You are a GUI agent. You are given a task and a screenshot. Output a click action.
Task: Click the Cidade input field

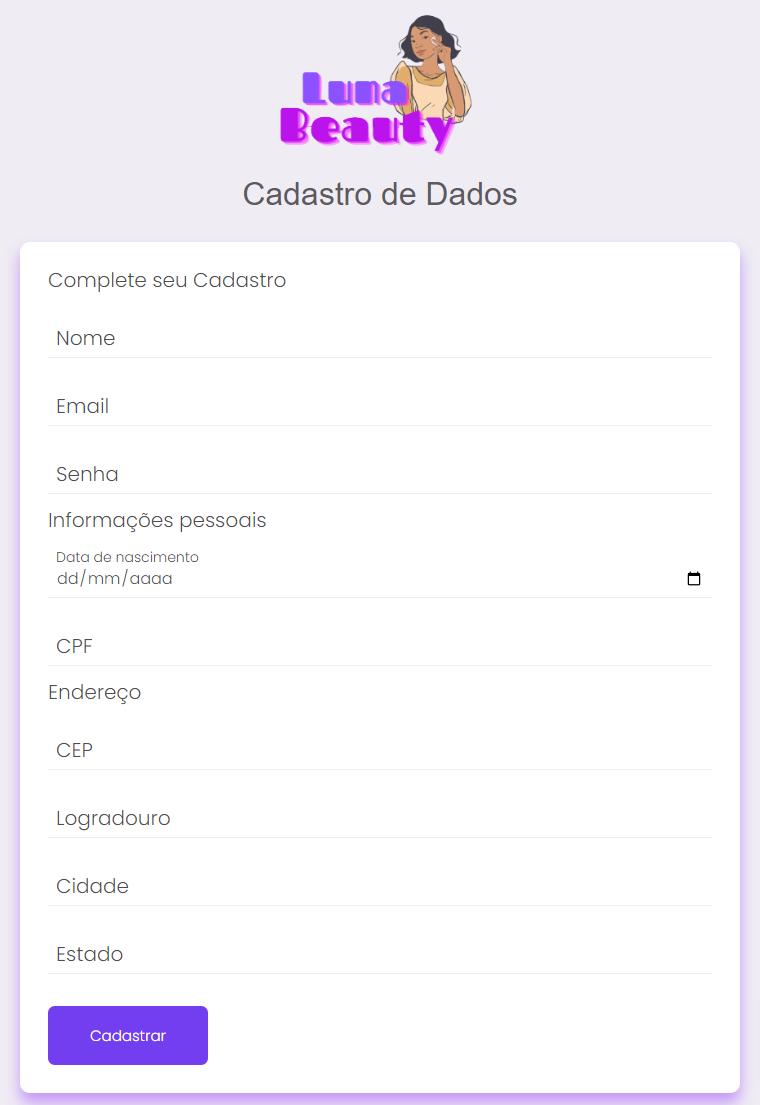click(380, 887)
